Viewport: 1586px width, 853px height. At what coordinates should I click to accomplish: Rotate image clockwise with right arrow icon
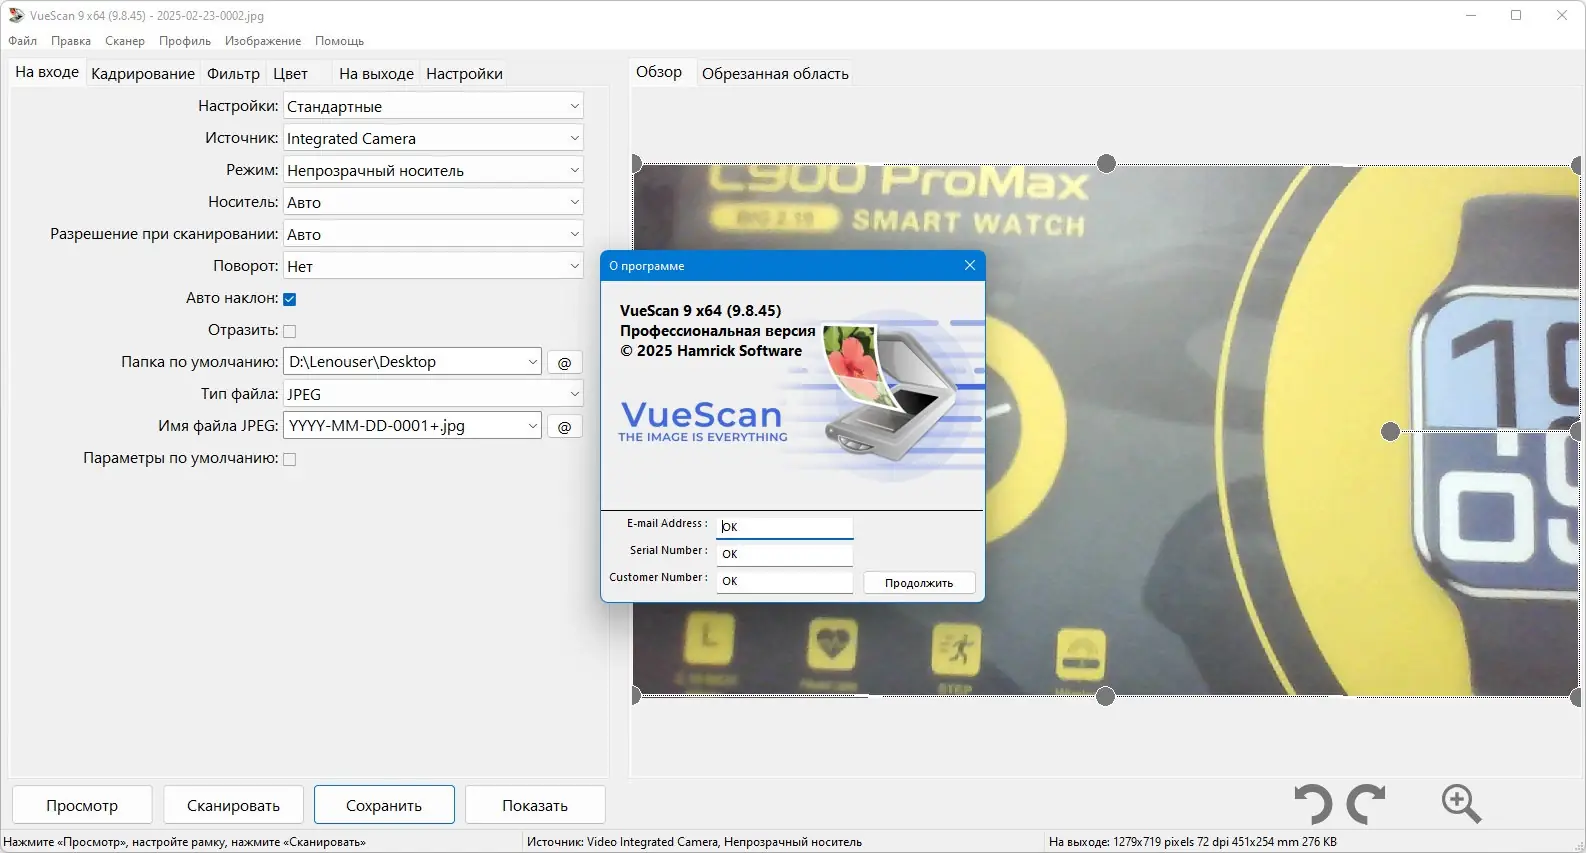coord(1366,804)
